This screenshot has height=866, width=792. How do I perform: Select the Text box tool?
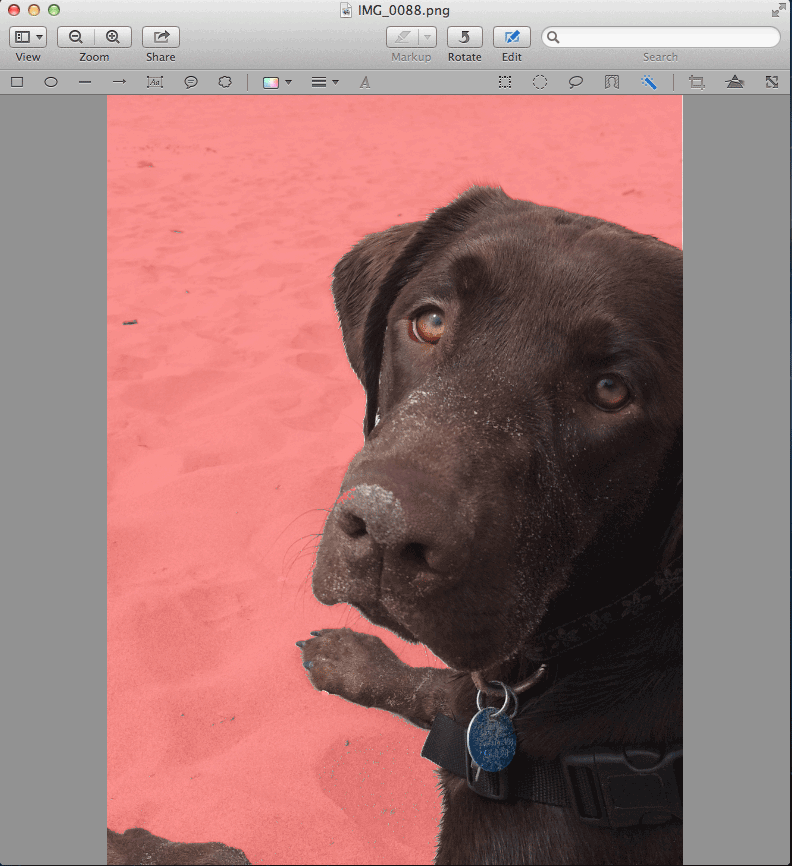(155, 82)
